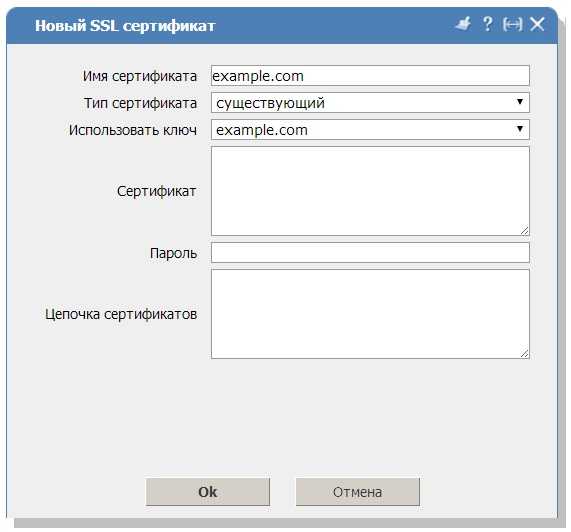This screenshot has width=571, height=532.
Task: Expand the Использовать ключ dropdown
Action: coord(370,130)
